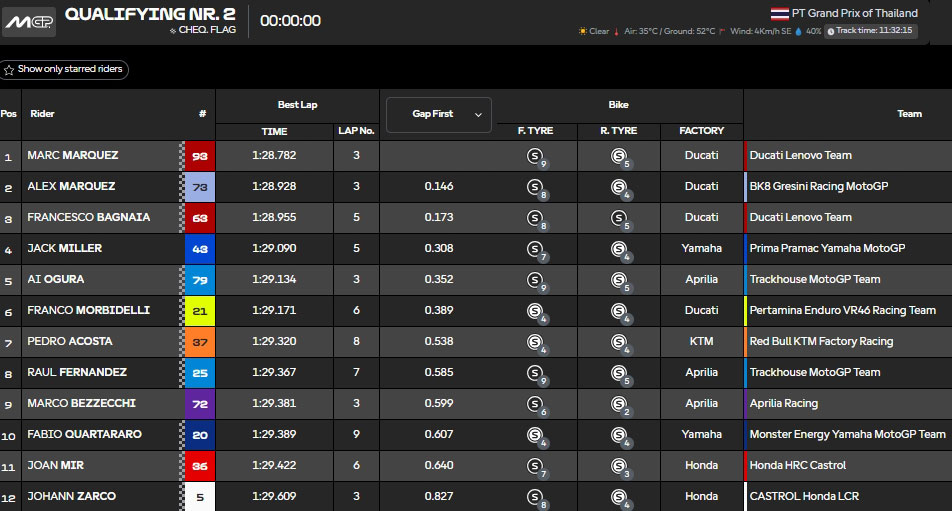Click the LAP No. column header
952x511 pixels.
coord(356,131)
